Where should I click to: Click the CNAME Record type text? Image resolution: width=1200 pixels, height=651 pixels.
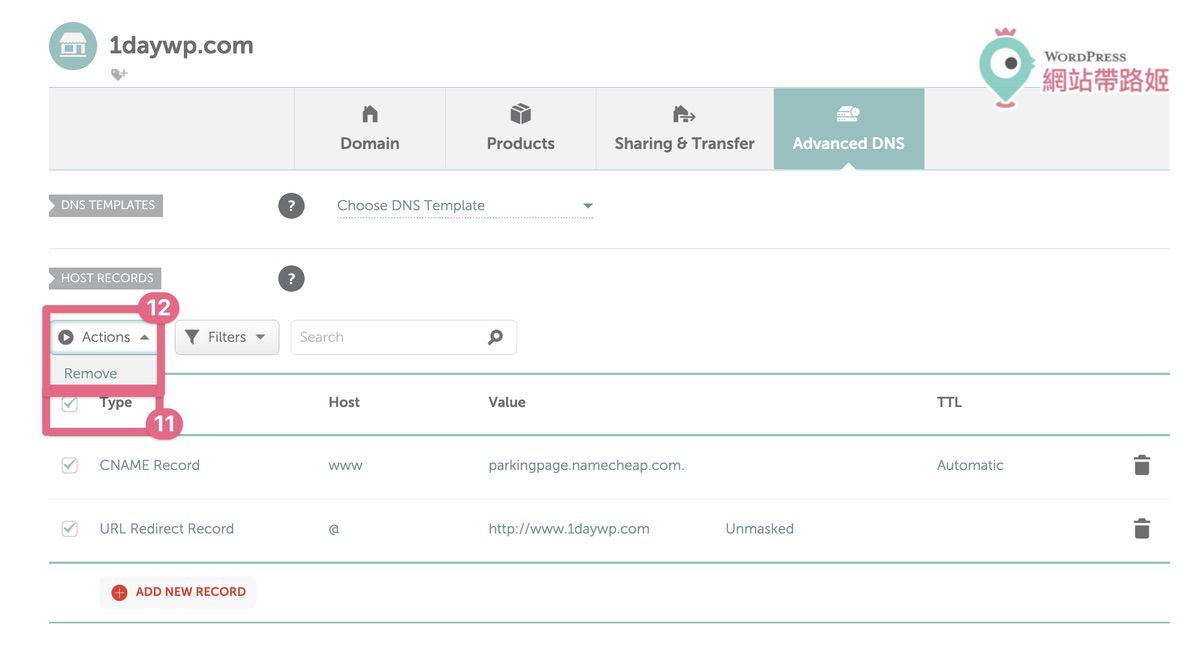coord(150,465)
